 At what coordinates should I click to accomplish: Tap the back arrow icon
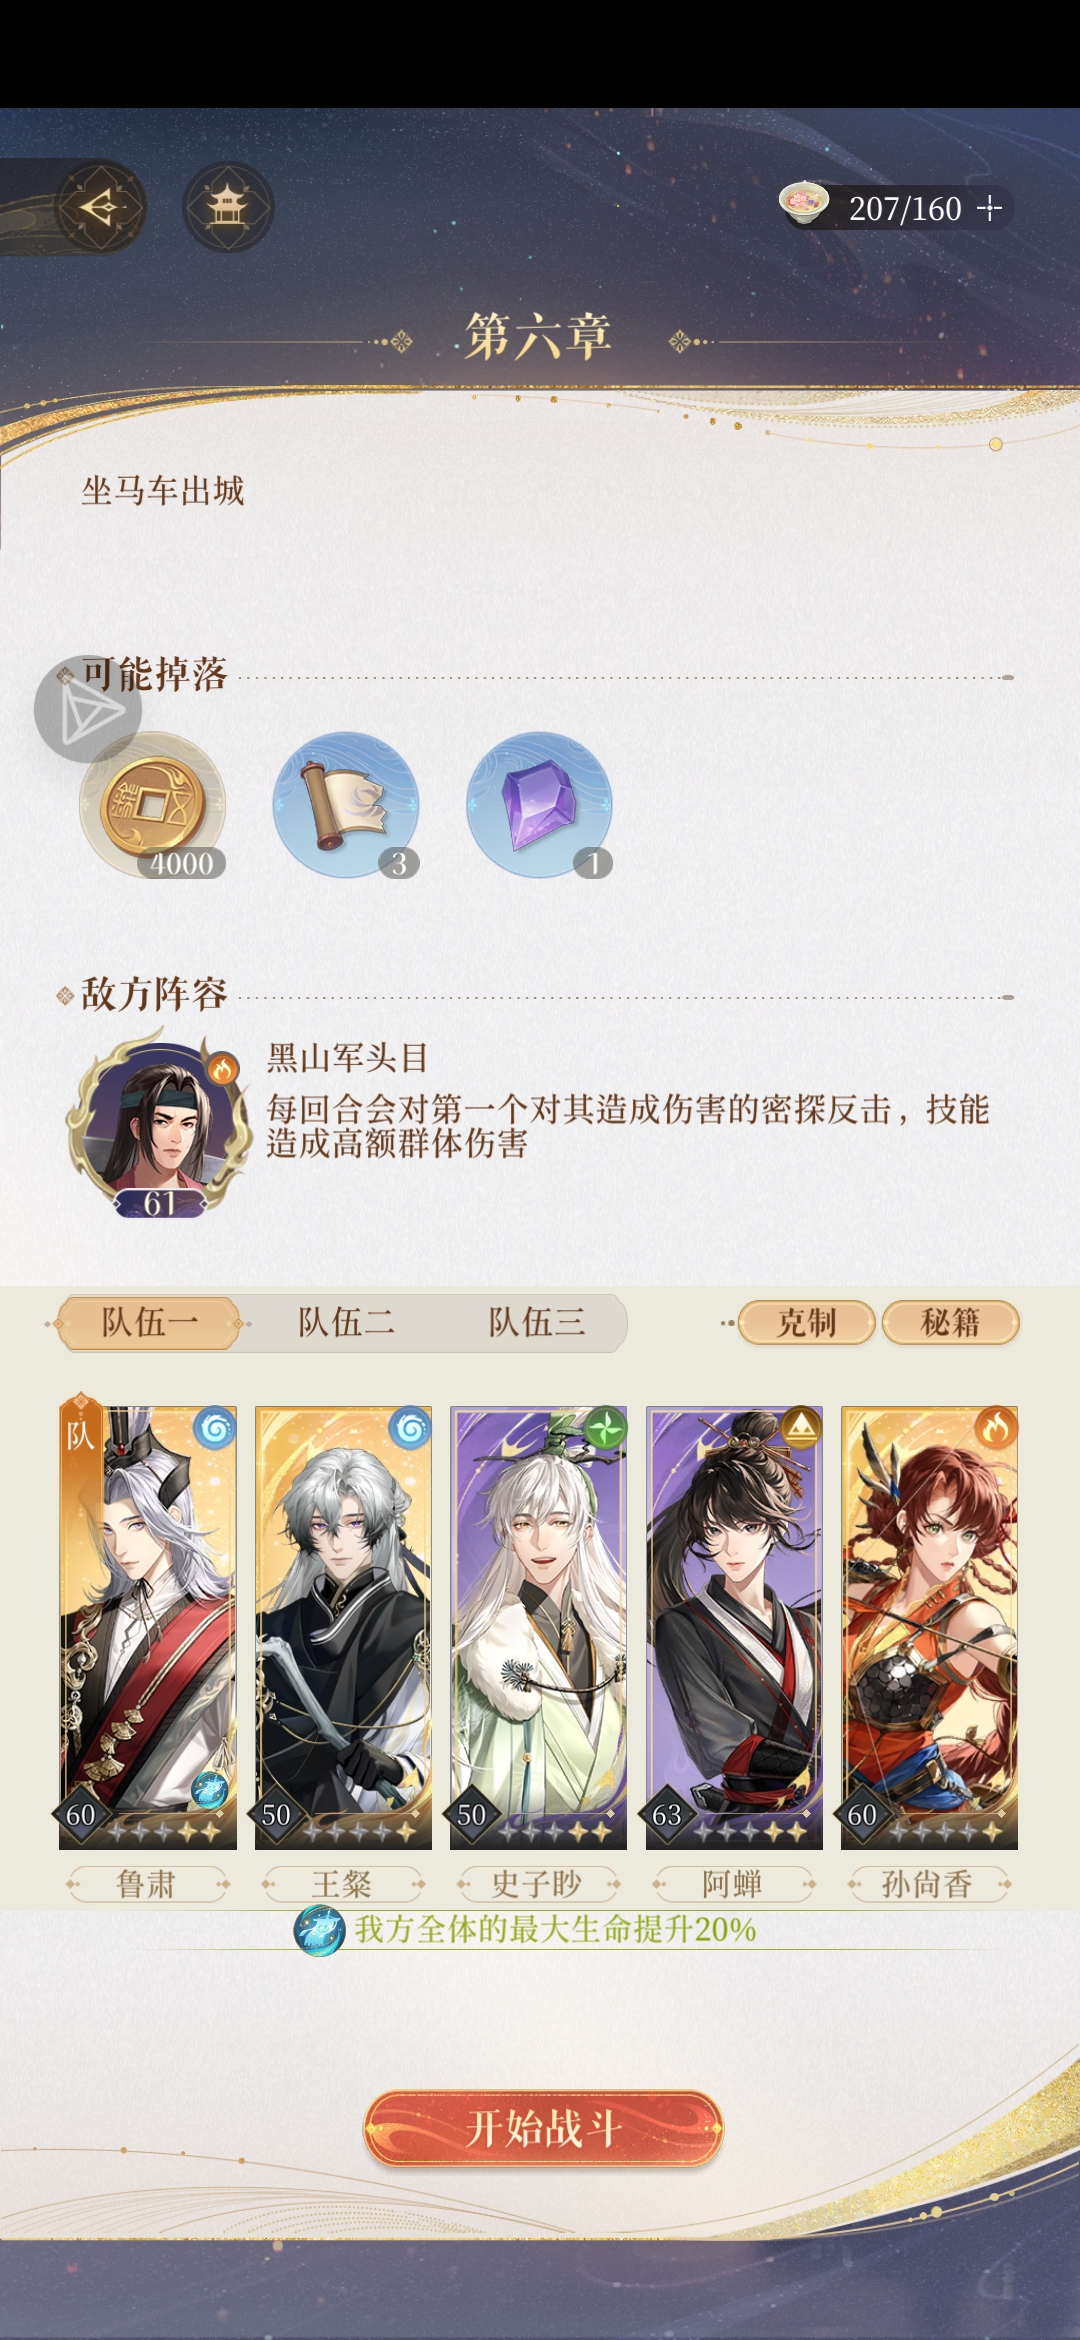(x=100, y=208)
